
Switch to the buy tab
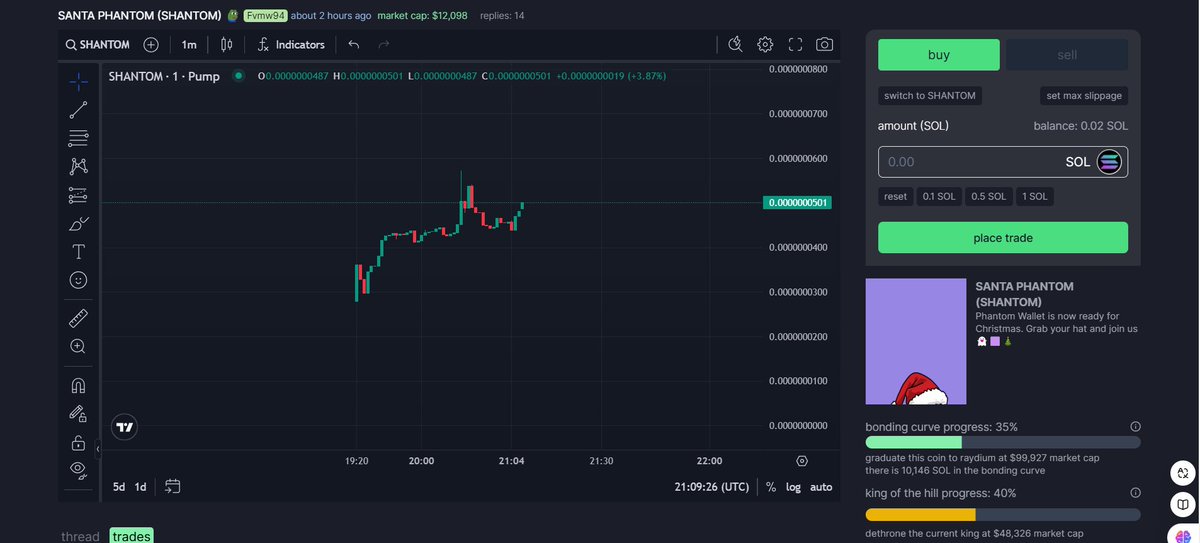point(939,55)
